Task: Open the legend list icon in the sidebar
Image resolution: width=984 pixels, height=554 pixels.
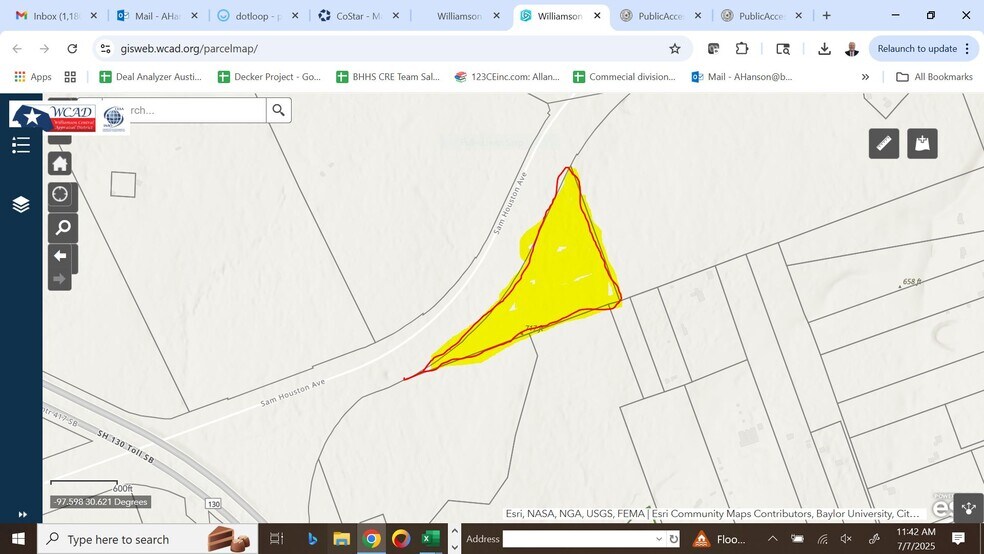Action: (x=21, y=145)
